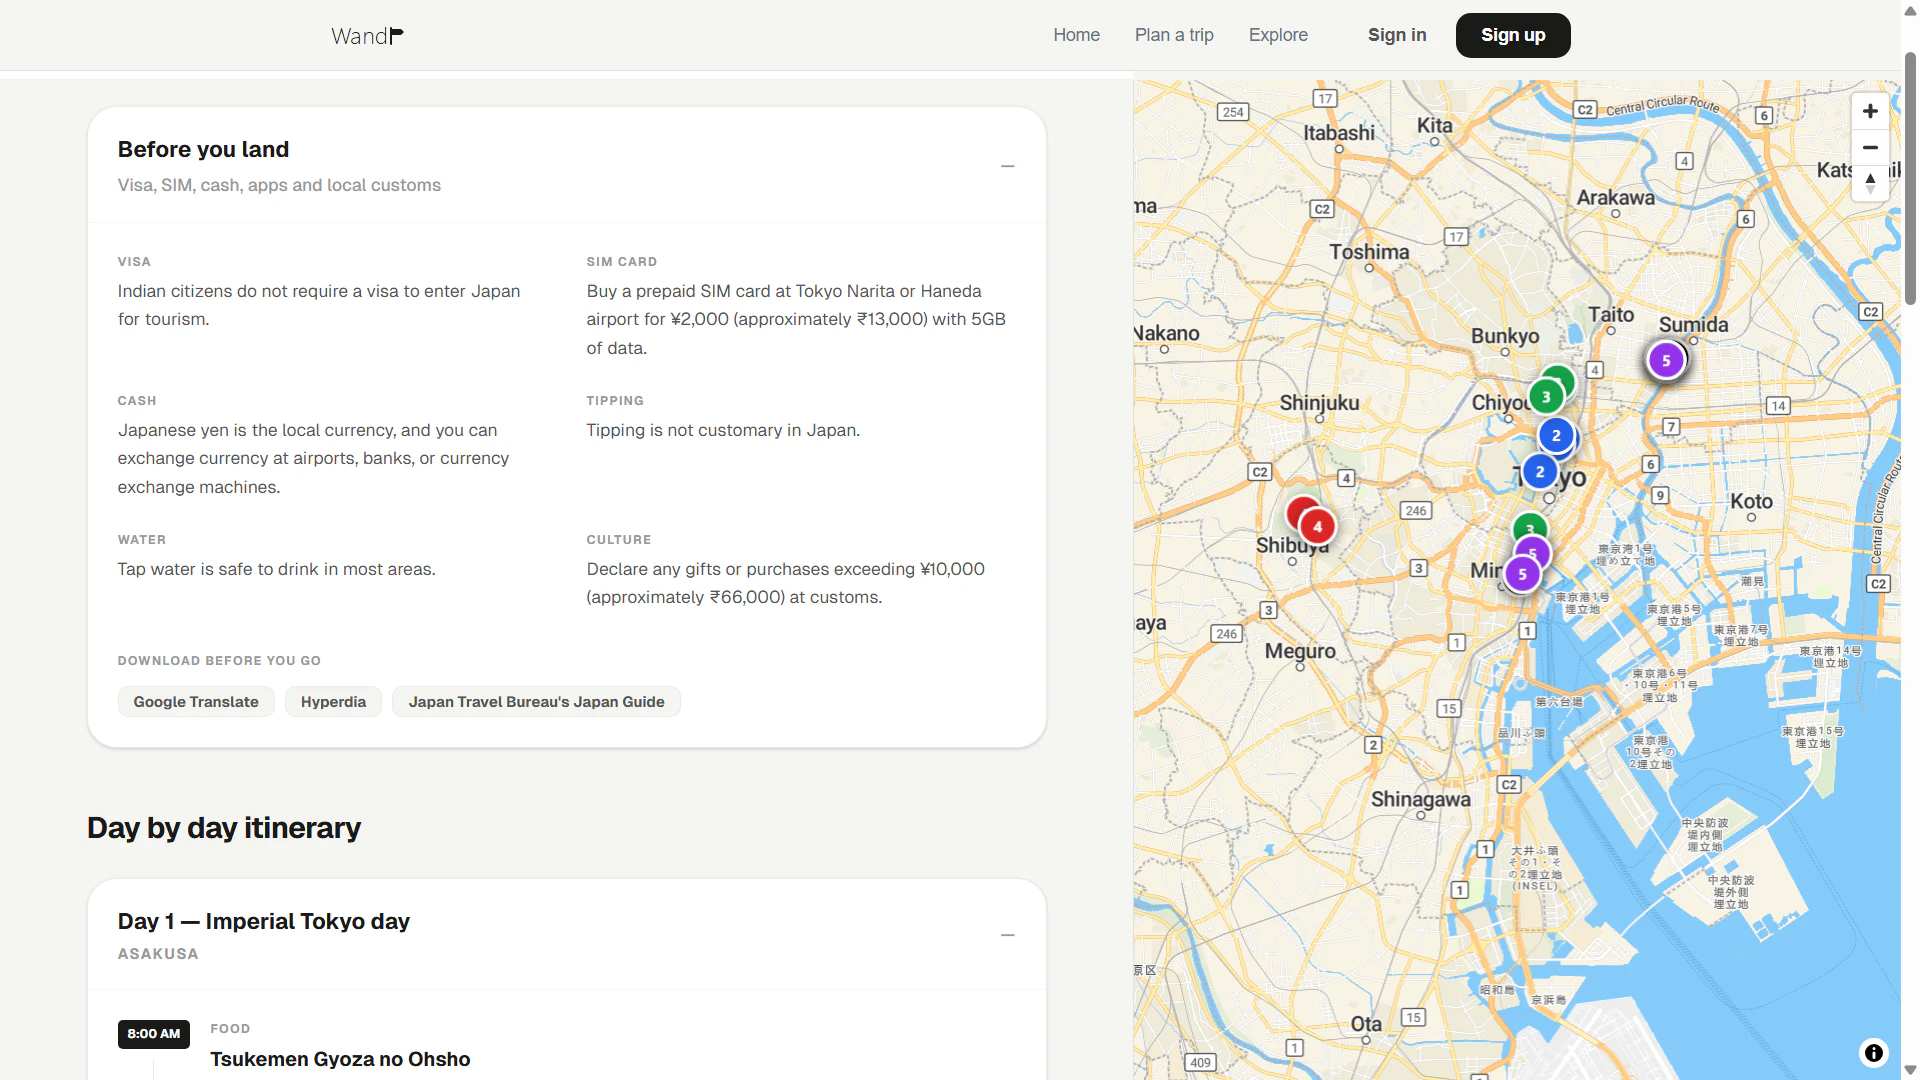Image resolution: width=1920 pixels, height=1080 pixels.
Task: Click the 8:00 AM time marker
Action: tap(153, 1034)
